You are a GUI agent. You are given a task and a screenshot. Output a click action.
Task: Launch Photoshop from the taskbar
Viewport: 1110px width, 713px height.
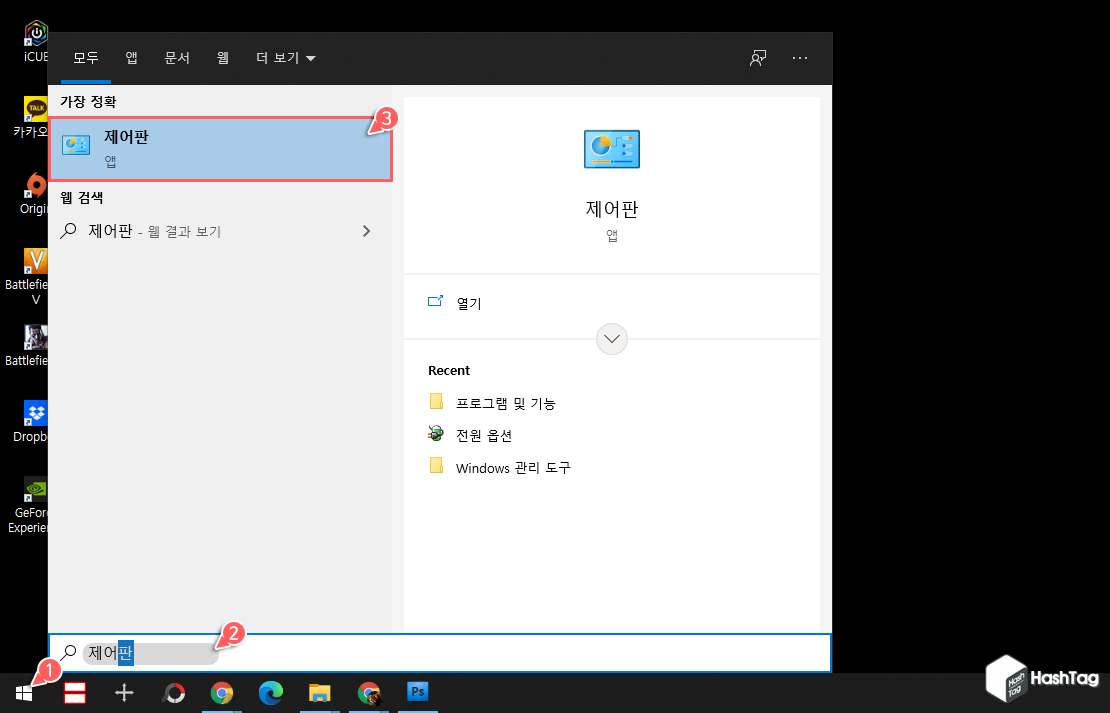click(x=418, y=692)
